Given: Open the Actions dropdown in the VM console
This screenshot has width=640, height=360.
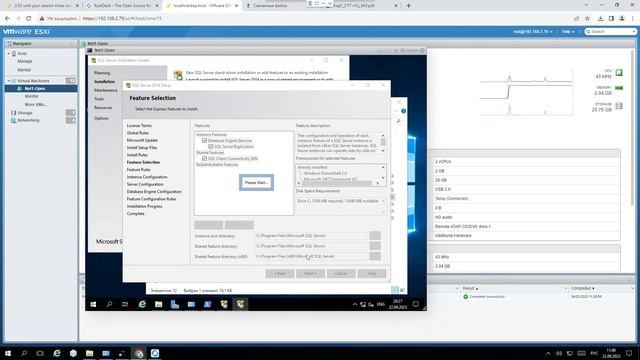Looking at the screenshot, I should click(x=411, y=50).
